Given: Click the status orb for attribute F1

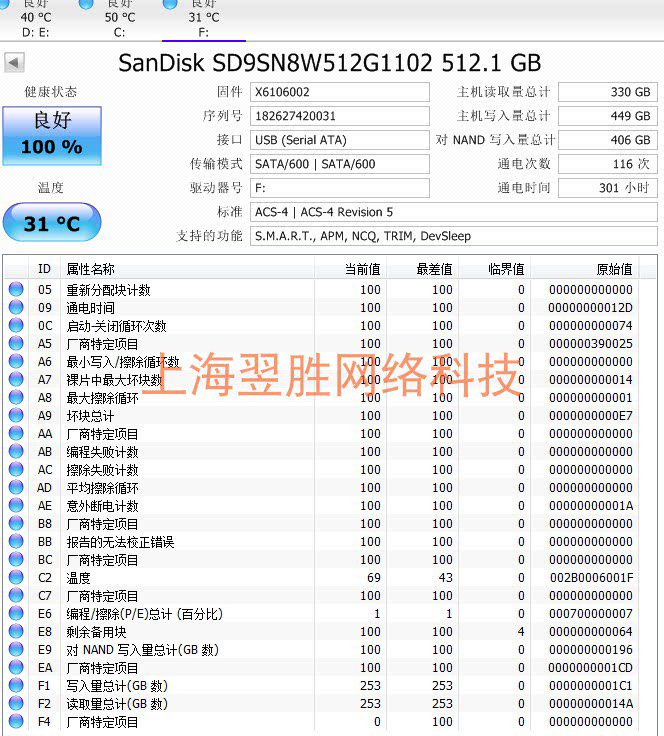Looking at the screenshot, I should pos(16,685).
